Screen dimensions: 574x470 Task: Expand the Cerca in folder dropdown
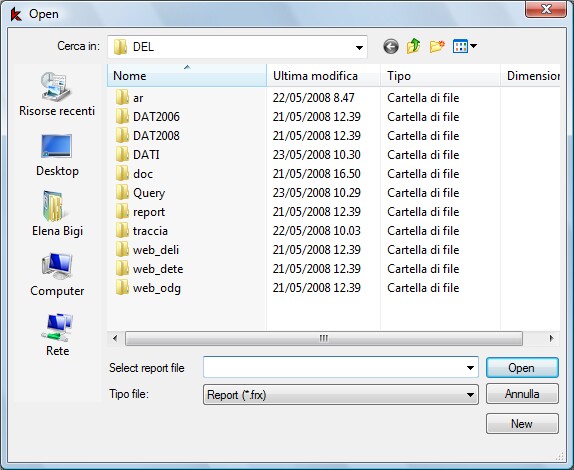pyautogui.click(x=359, y=47)
